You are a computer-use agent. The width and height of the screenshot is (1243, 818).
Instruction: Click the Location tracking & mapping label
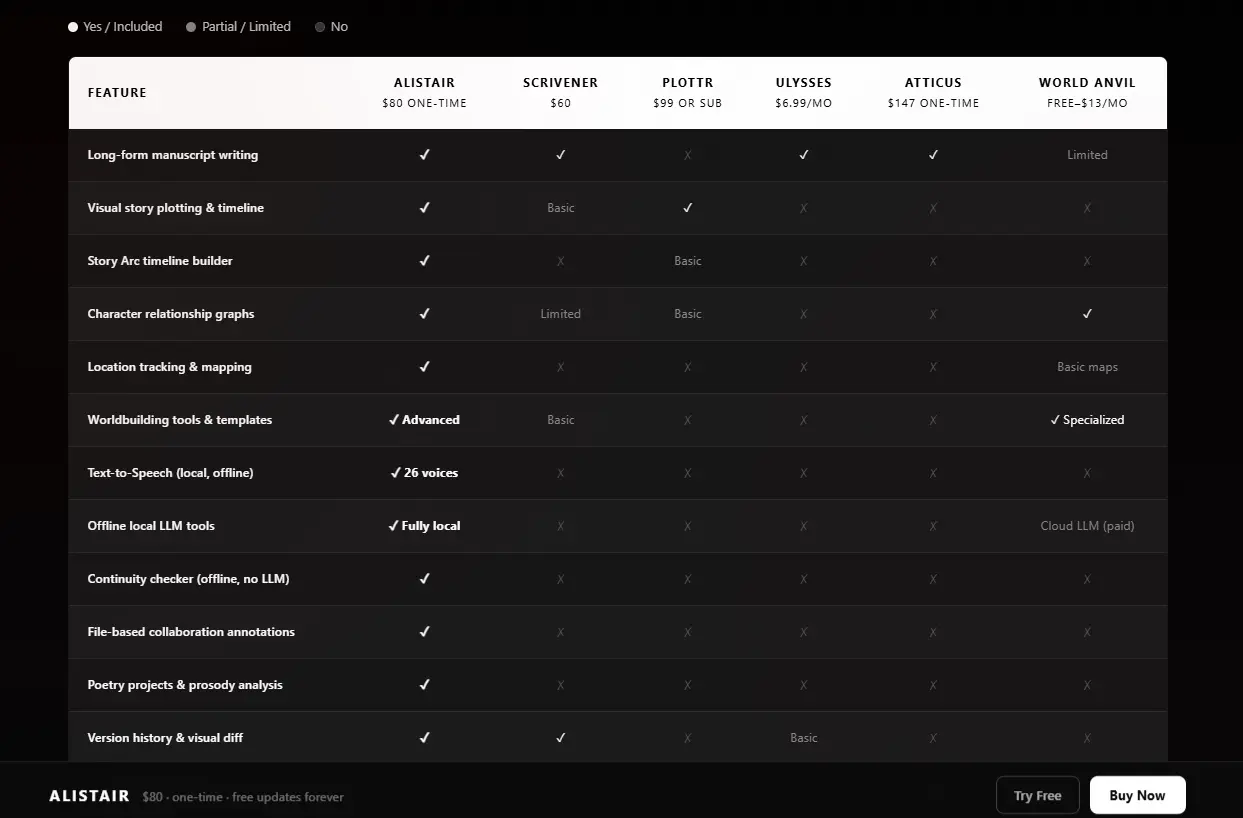[170, 367]
